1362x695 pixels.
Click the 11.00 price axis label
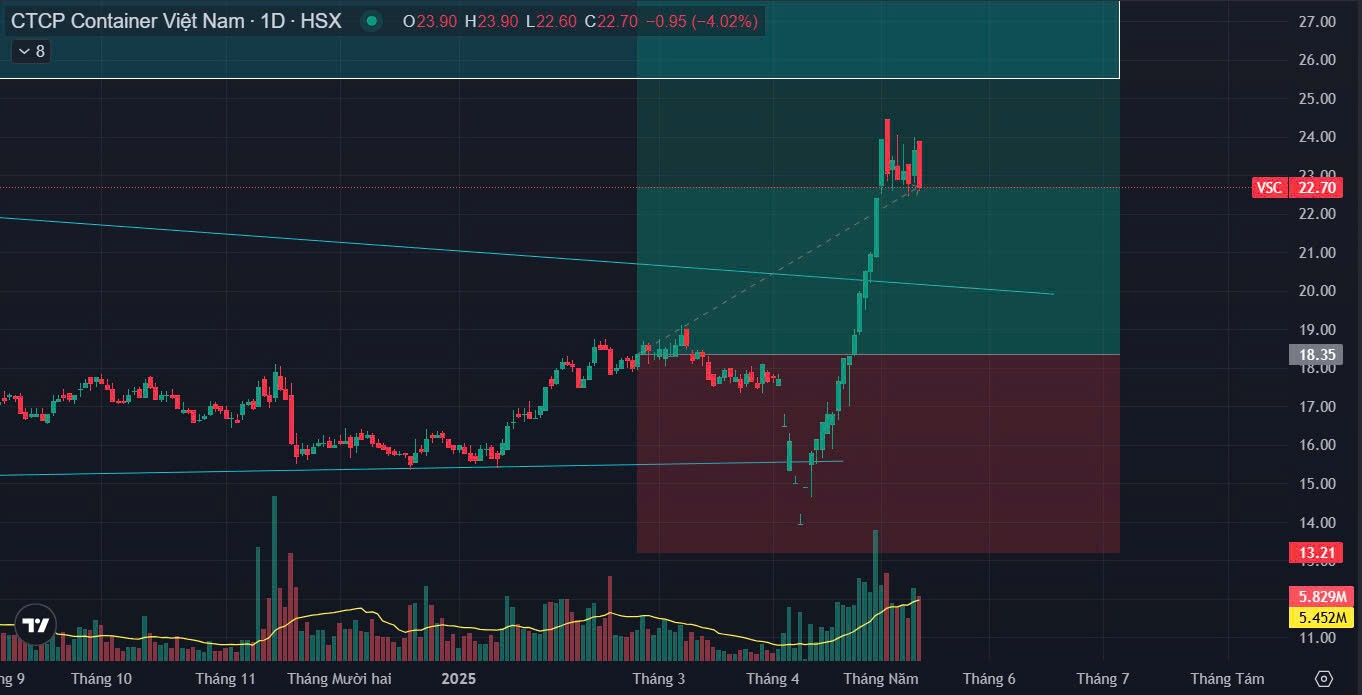tap(1316, 638)
